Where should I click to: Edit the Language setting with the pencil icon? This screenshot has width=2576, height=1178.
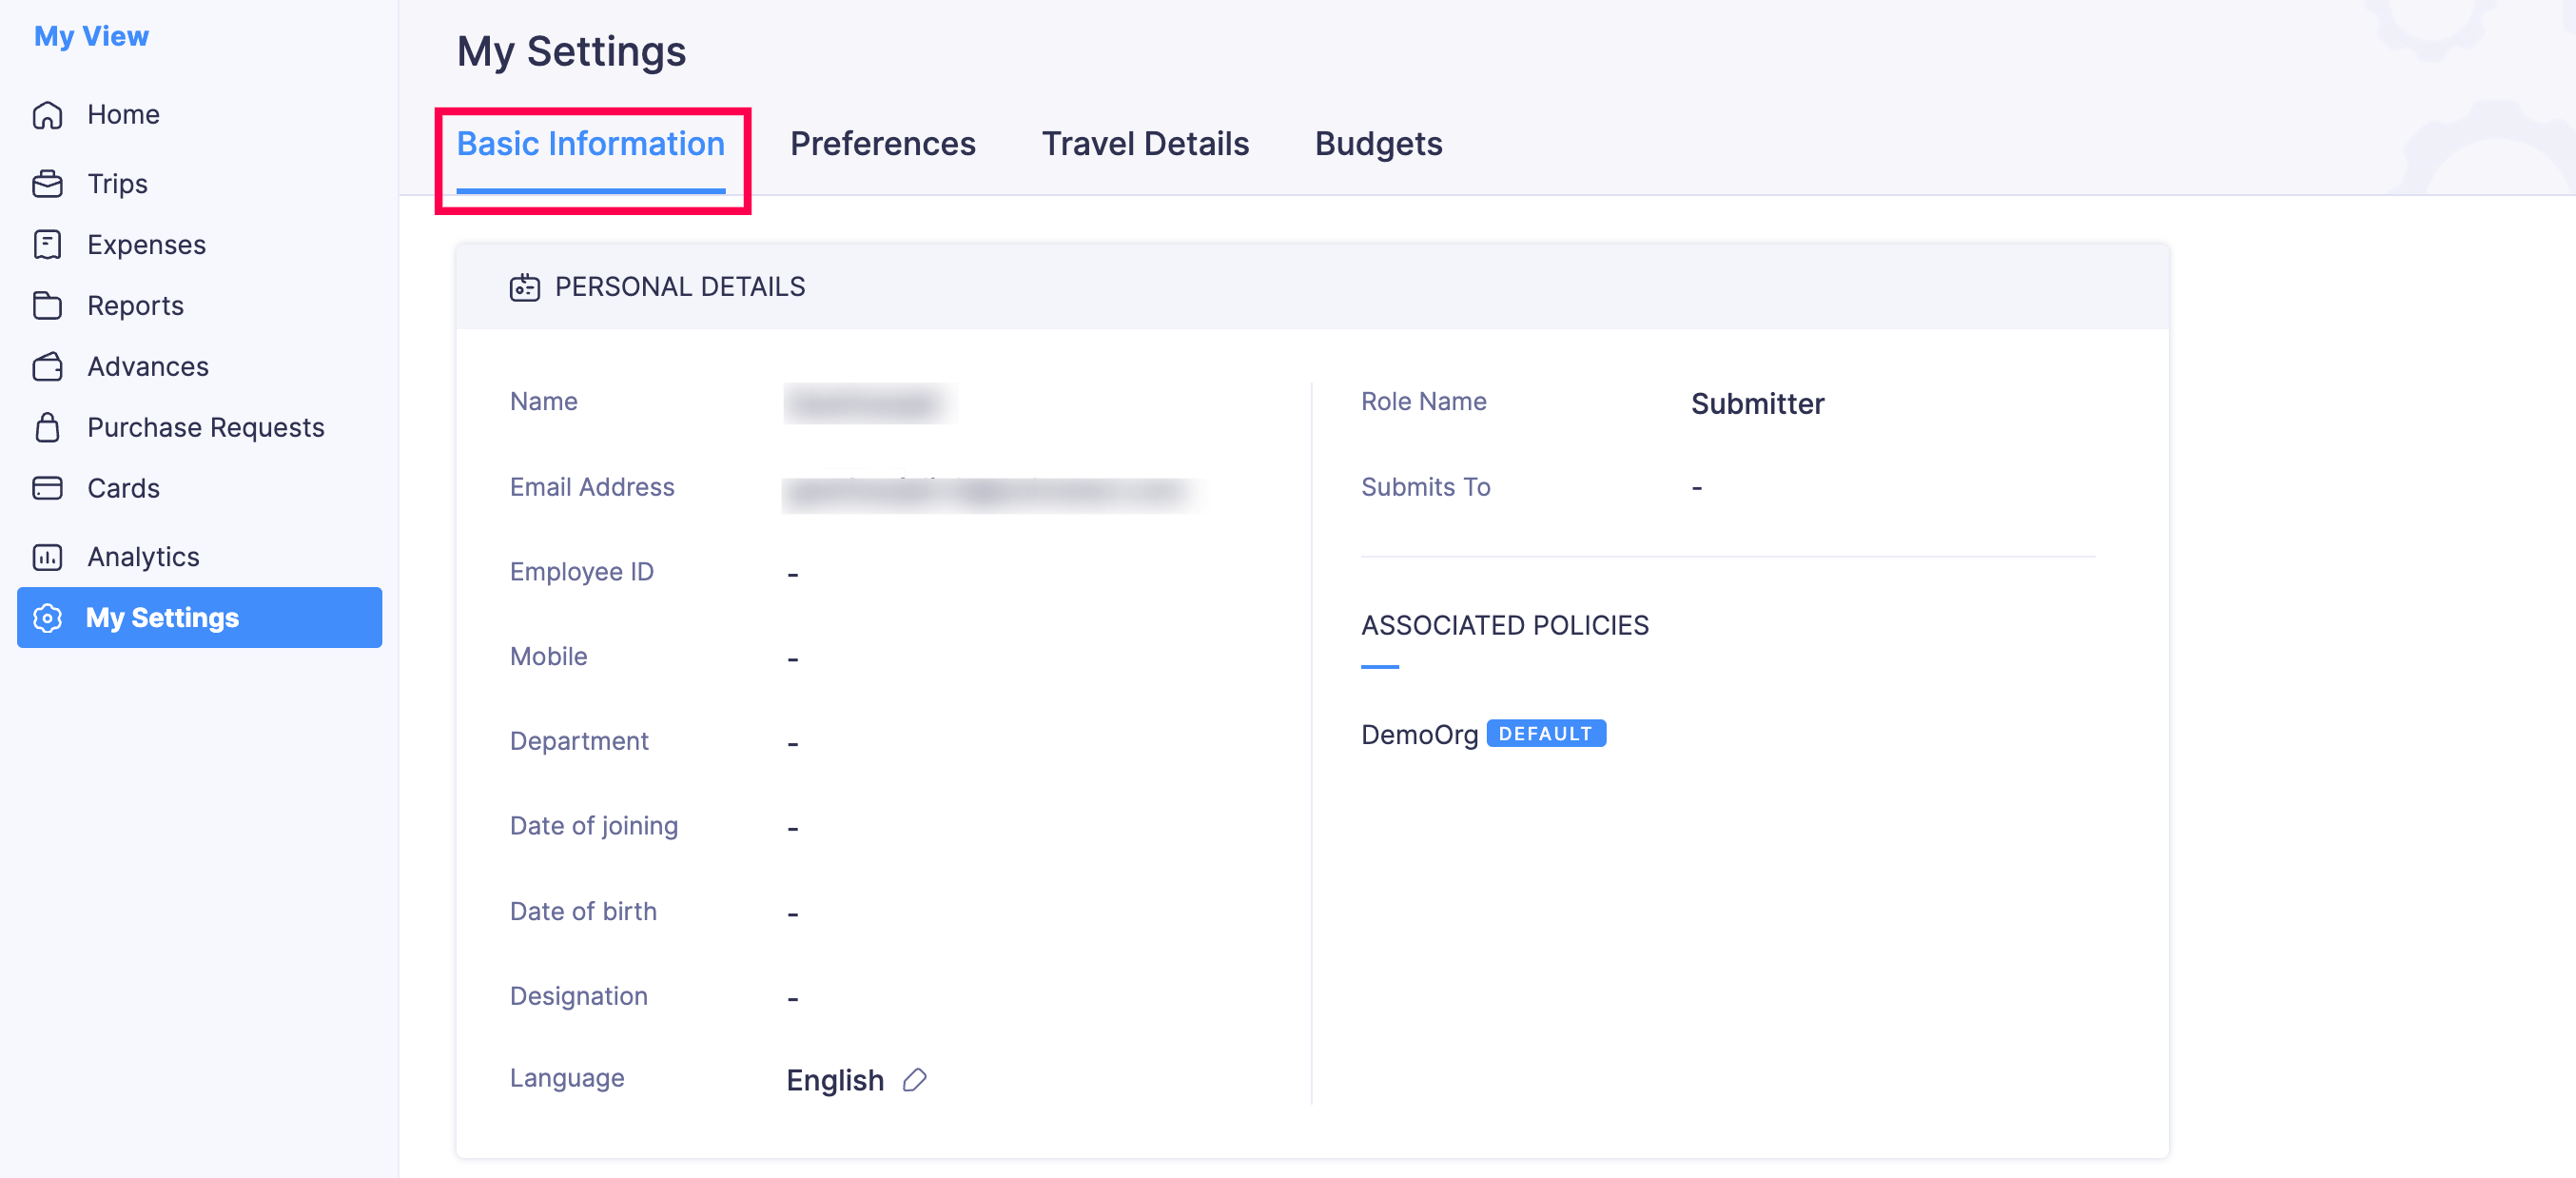914,1080
